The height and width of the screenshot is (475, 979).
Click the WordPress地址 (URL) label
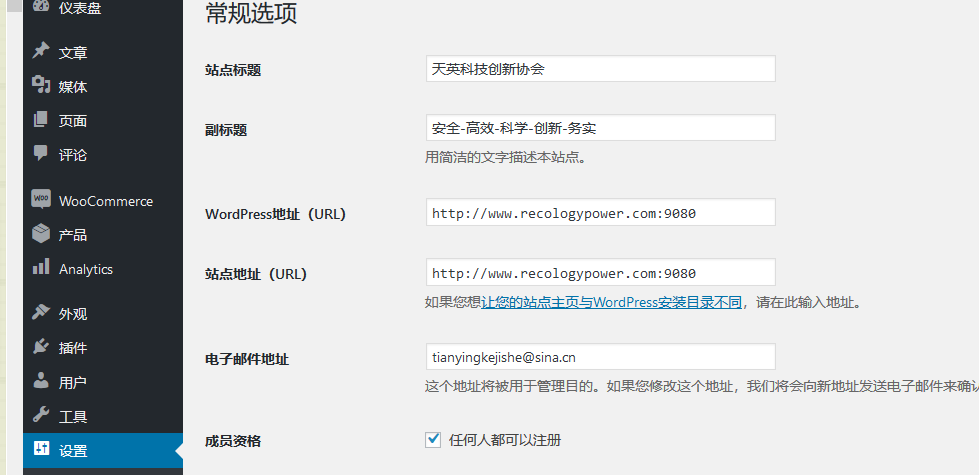[x=275, y=214]
